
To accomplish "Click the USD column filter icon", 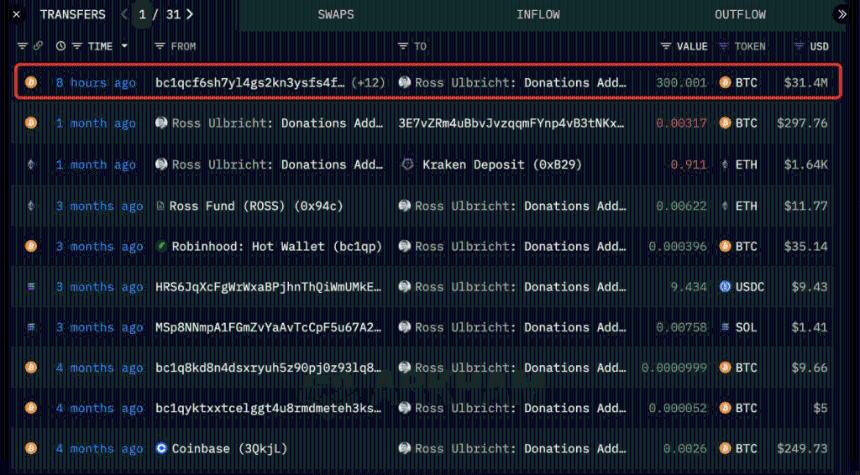I will [x=798, y=47].
